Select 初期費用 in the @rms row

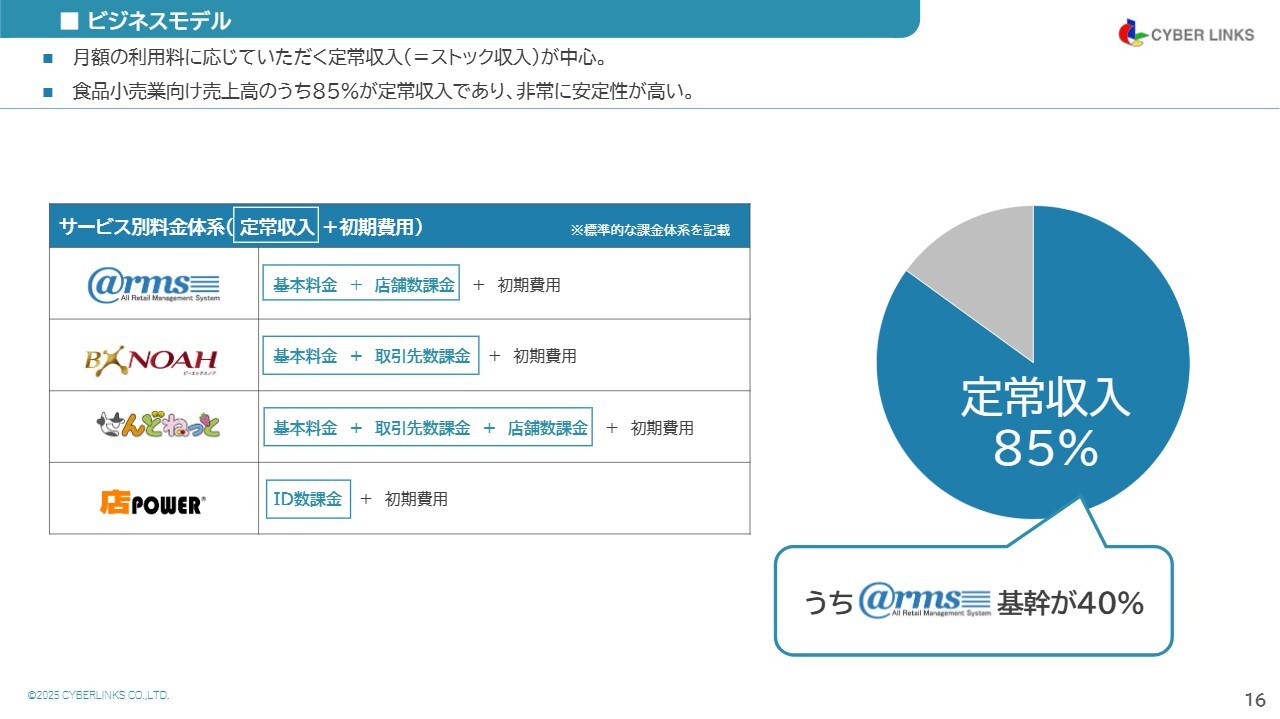[529, 285]
